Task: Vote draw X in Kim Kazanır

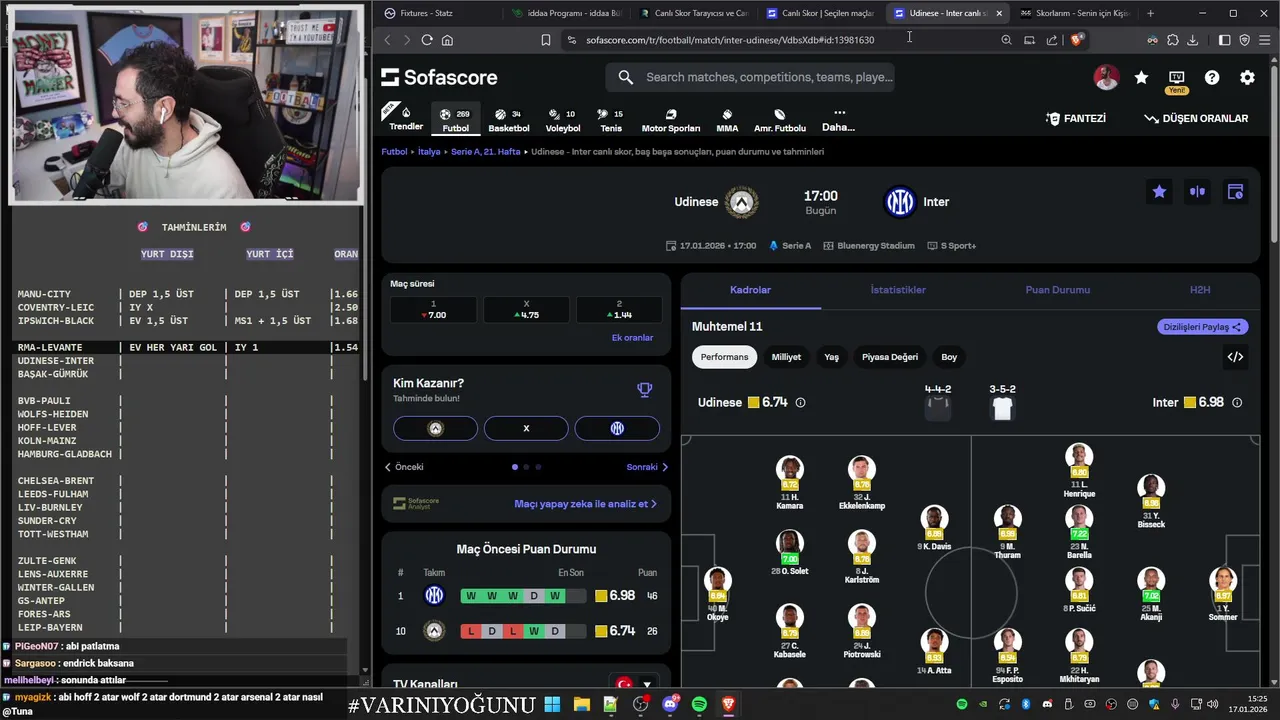Action: point(526,428)
